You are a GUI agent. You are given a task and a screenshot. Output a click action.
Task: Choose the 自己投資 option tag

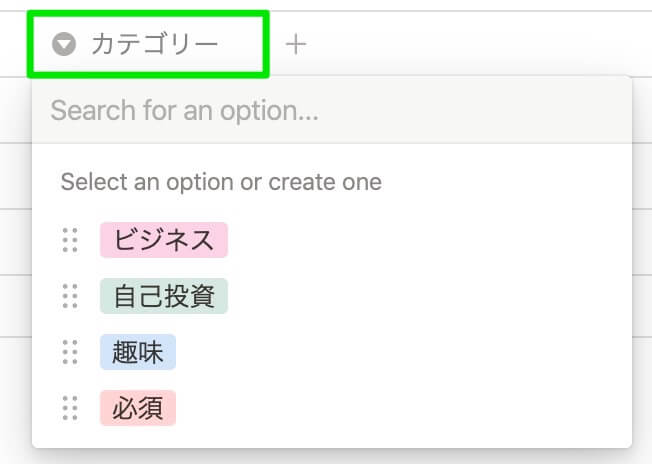pyautogui.click(x=164, y=296)
